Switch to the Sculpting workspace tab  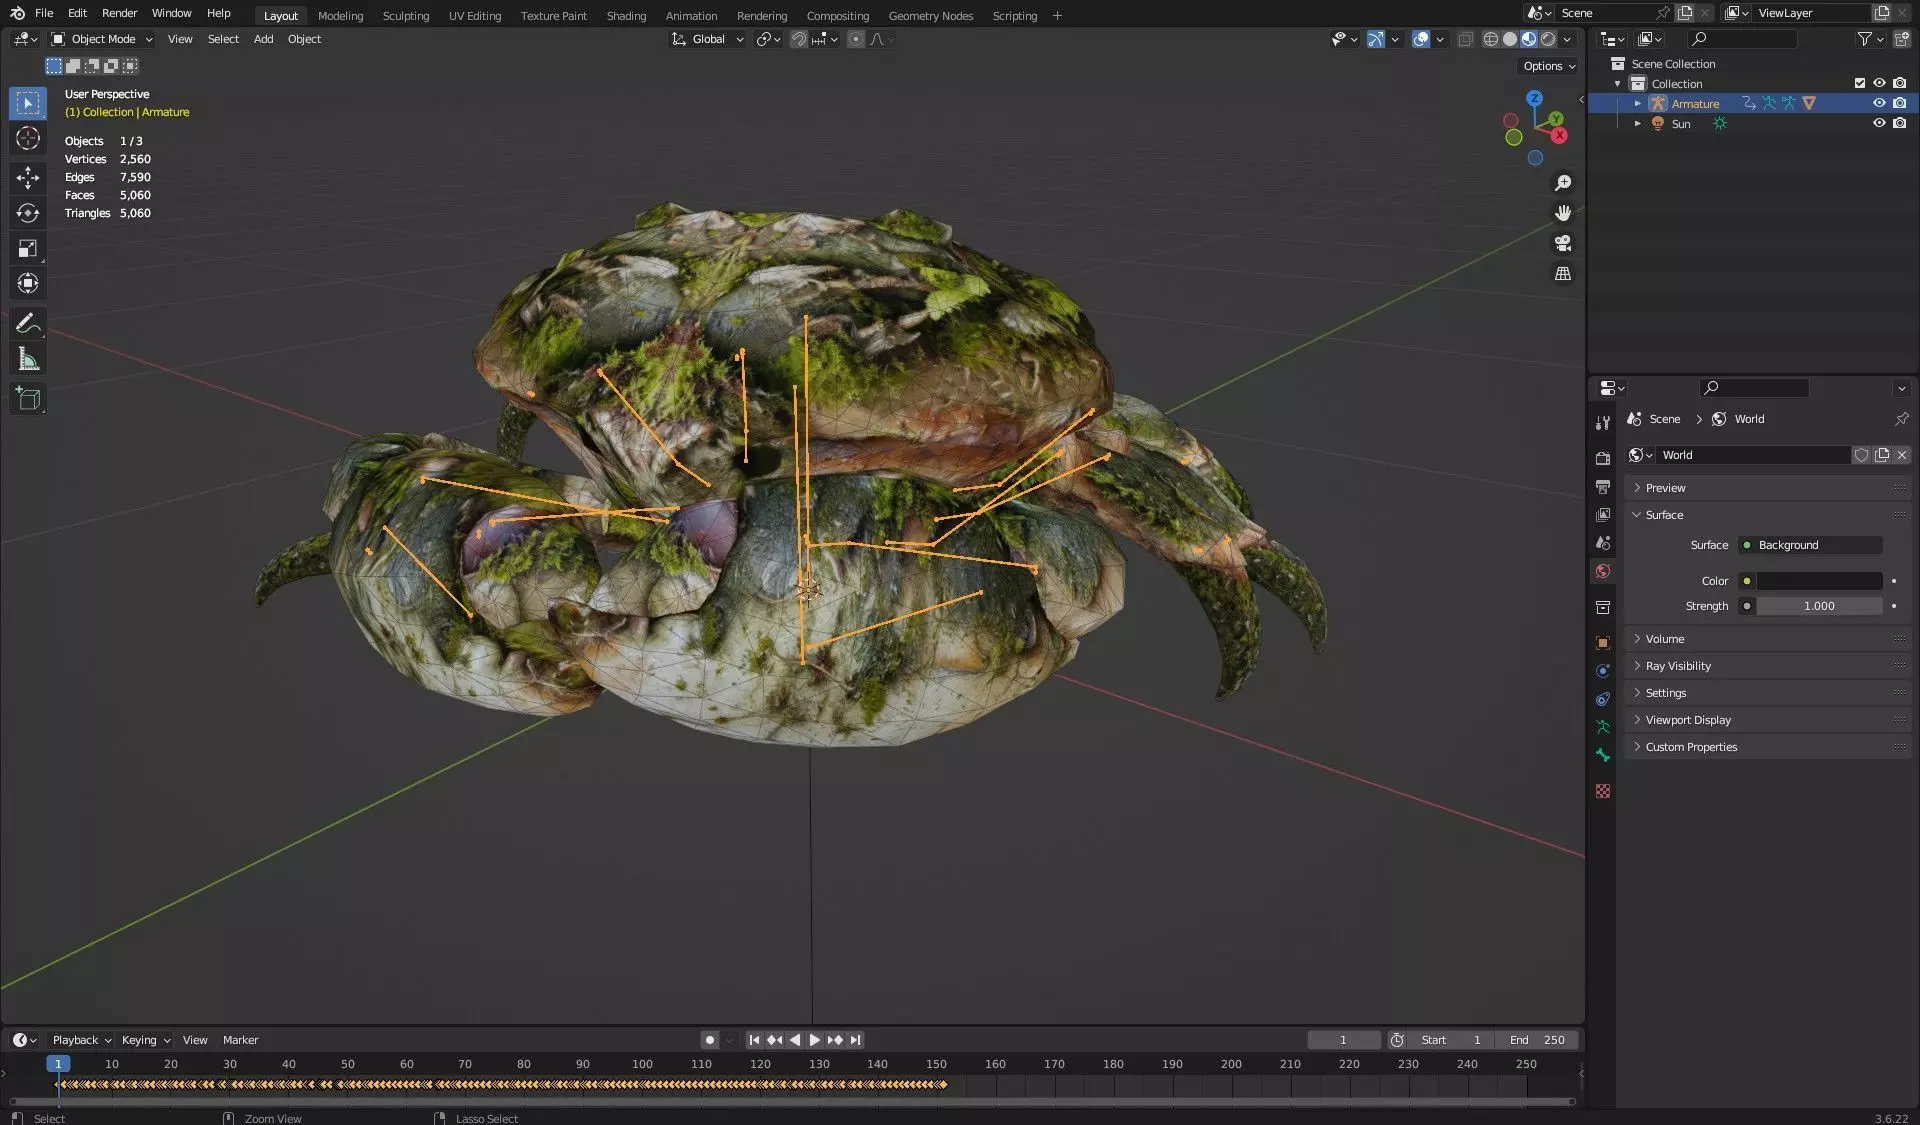coord(406,15)
